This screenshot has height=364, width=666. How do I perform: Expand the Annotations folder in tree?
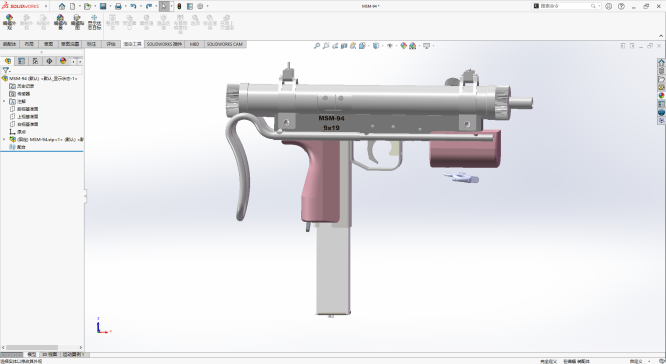[4, 102]
